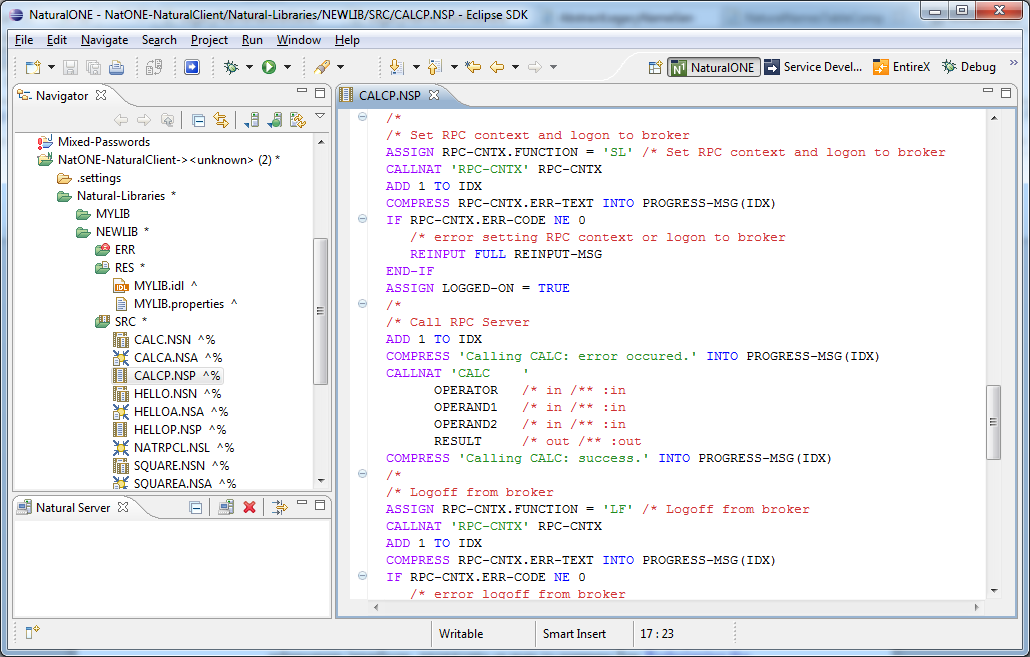Image resolution: width=1030 pixels, height=657 pixels.
Task: Open the External Tools dropdown arrow
Action: coord(340,67)
